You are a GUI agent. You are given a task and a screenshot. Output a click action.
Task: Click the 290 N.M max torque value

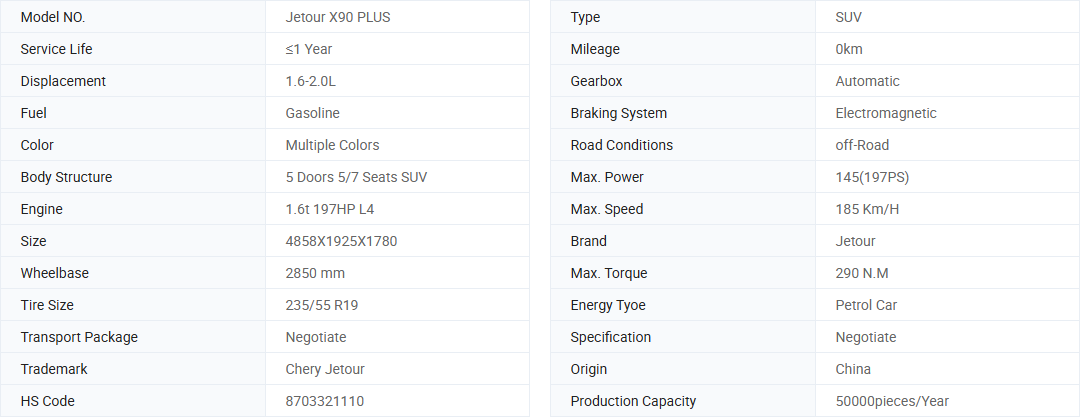coord(862,273)
